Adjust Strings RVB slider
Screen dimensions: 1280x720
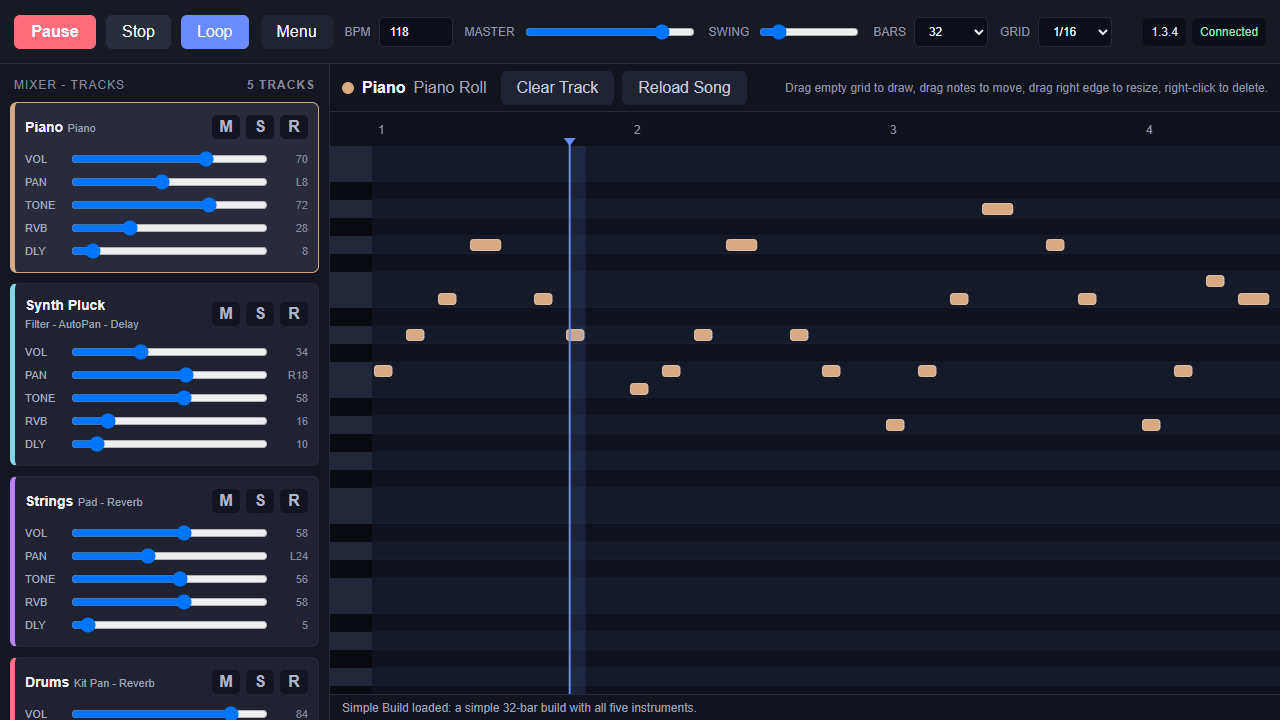pyautogui.click(x=169, y=602)
